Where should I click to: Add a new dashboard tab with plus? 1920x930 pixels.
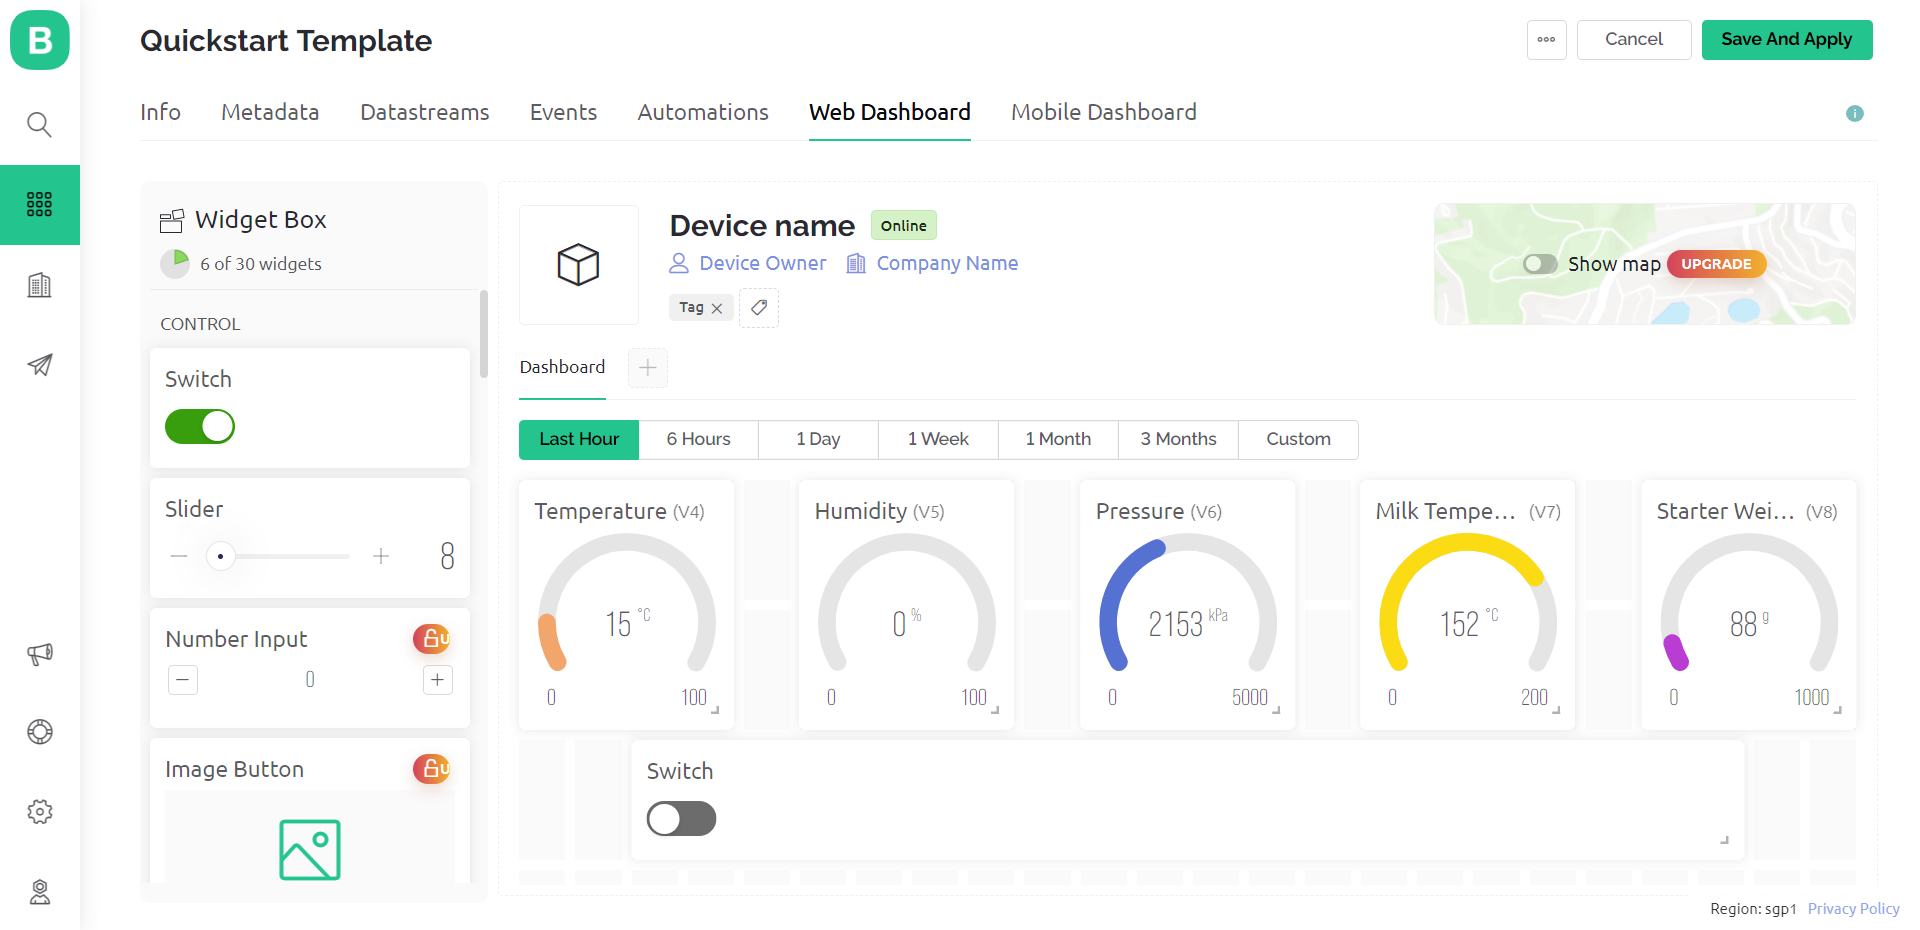click(648, 368)
